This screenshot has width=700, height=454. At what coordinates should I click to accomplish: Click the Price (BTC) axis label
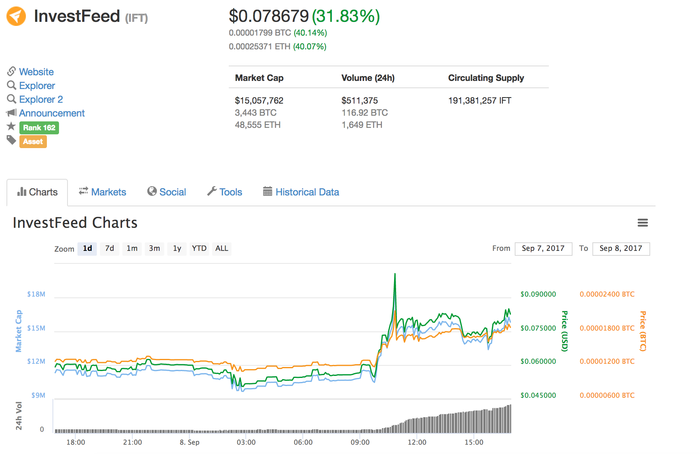click(642, 331)
